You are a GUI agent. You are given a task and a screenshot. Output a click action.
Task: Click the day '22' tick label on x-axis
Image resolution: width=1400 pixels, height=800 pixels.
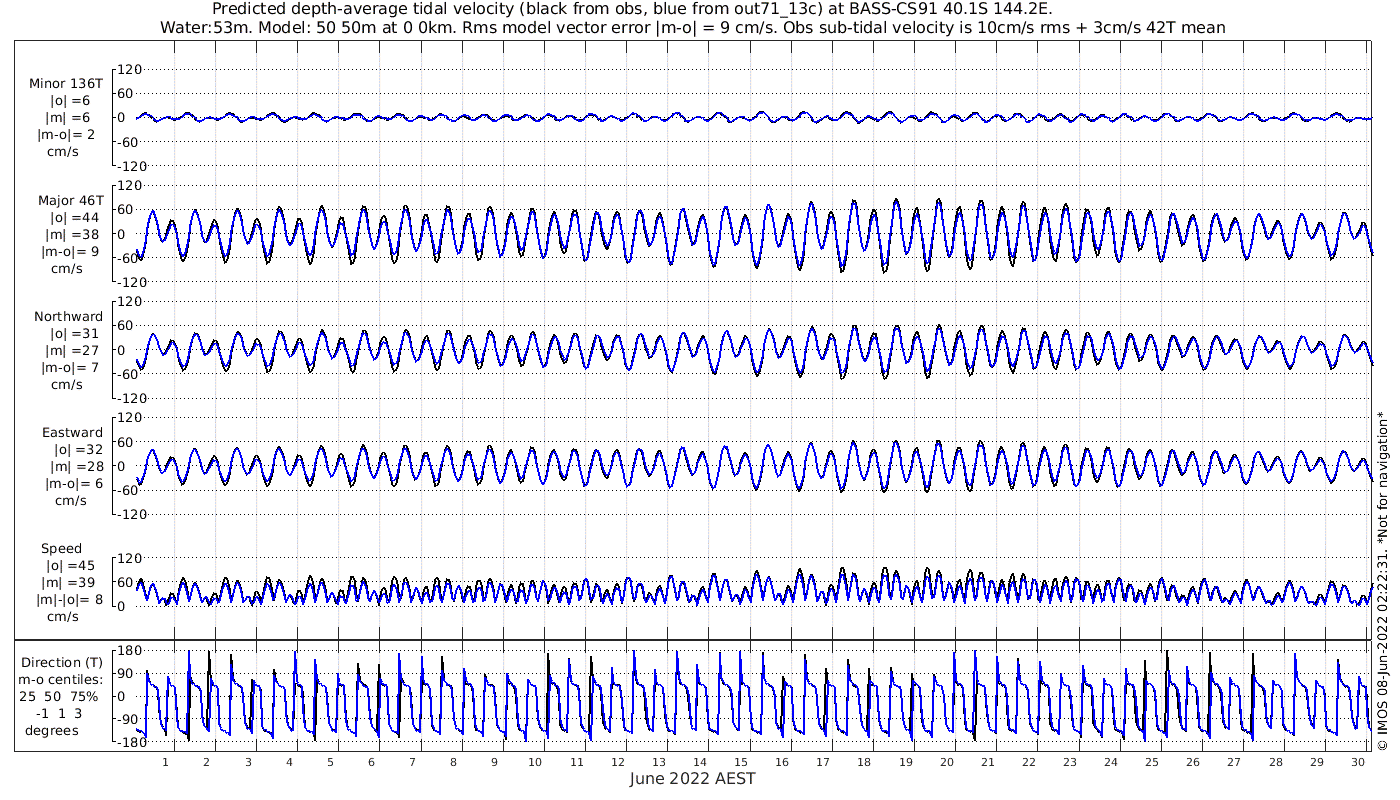[1029, 762]
